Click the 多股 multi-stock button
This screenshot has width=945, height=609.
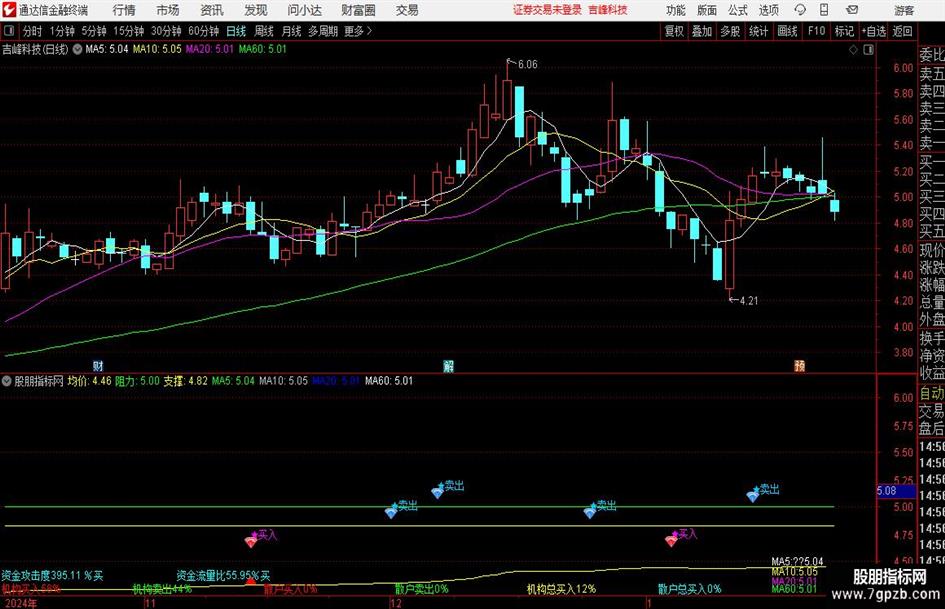pyautogui.click(x=730, y=31)
